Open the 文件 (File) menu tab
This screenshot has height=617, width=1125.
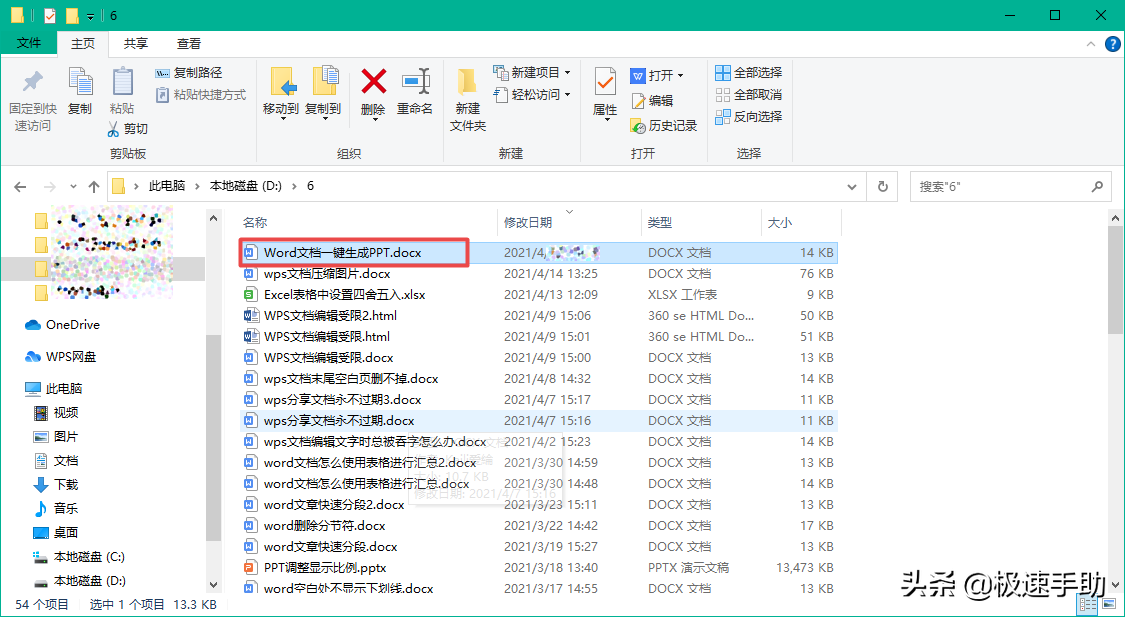29,43
